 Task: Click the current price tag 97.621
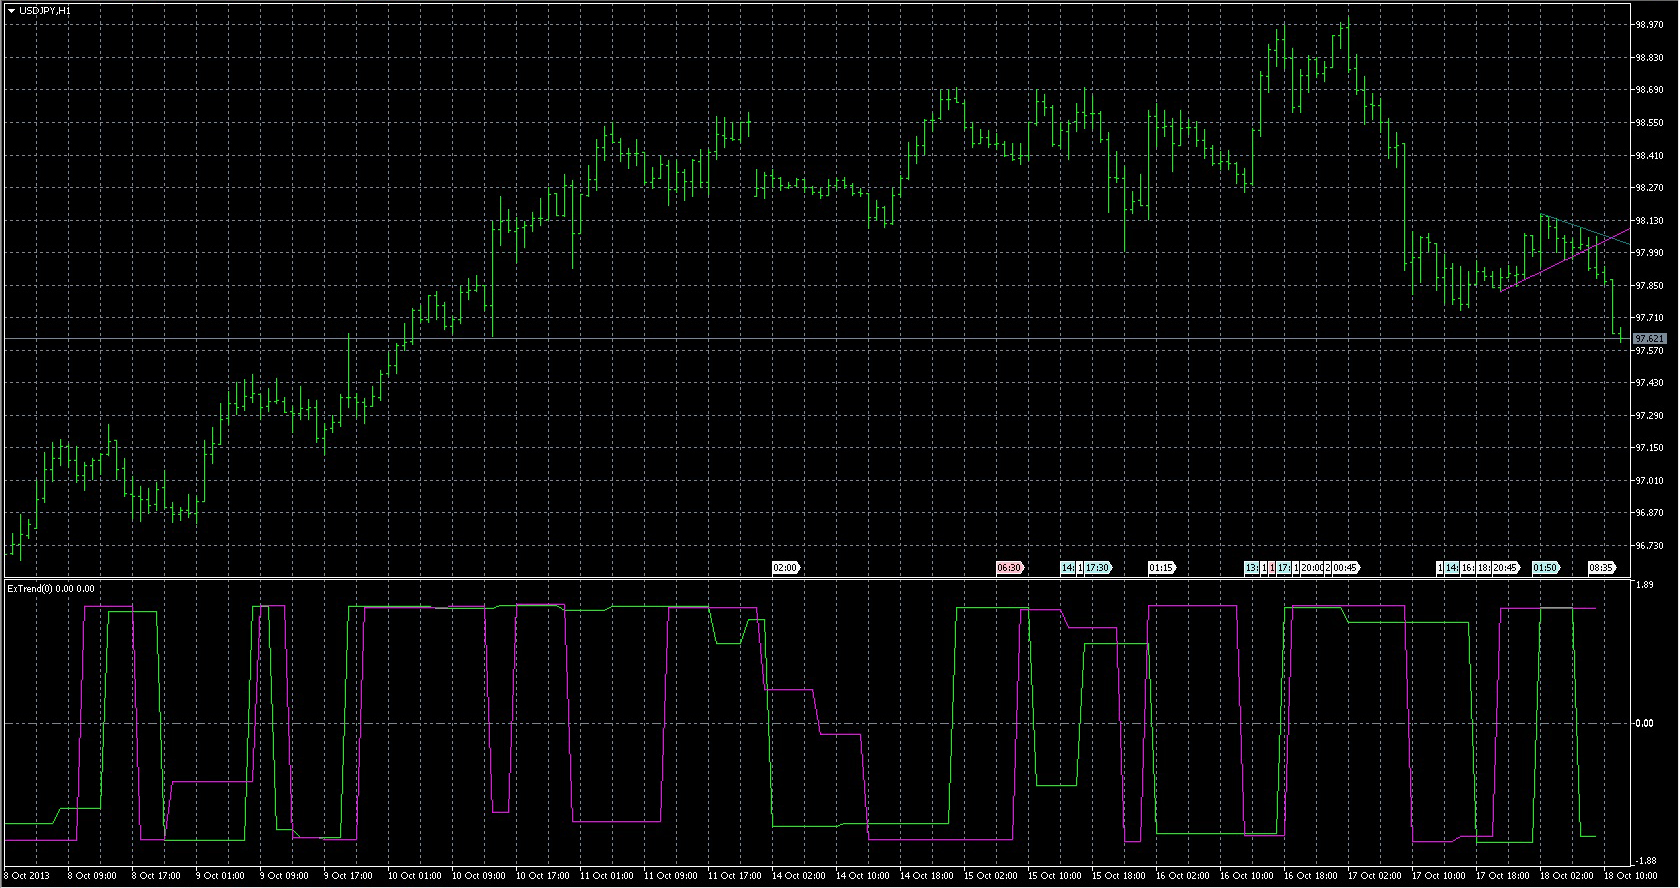(x=1649, y=339)
